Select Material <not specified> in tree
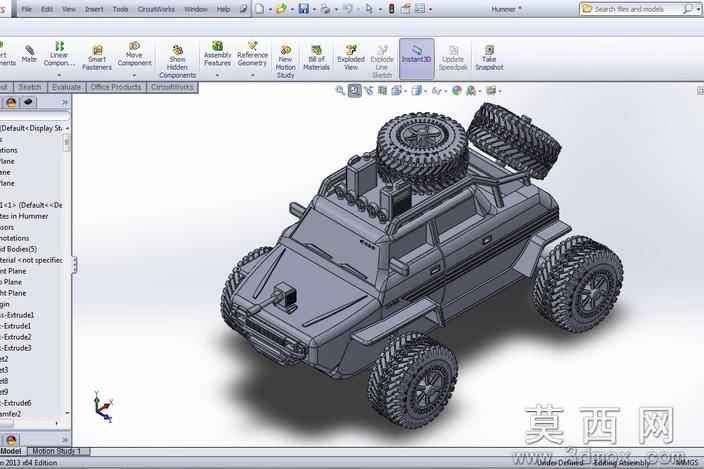 click(x=31, y=260)
